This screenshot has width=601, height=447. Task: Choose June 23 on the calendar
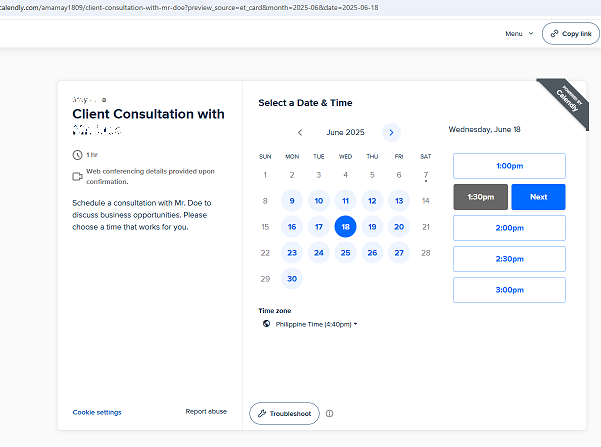(292, 253)
